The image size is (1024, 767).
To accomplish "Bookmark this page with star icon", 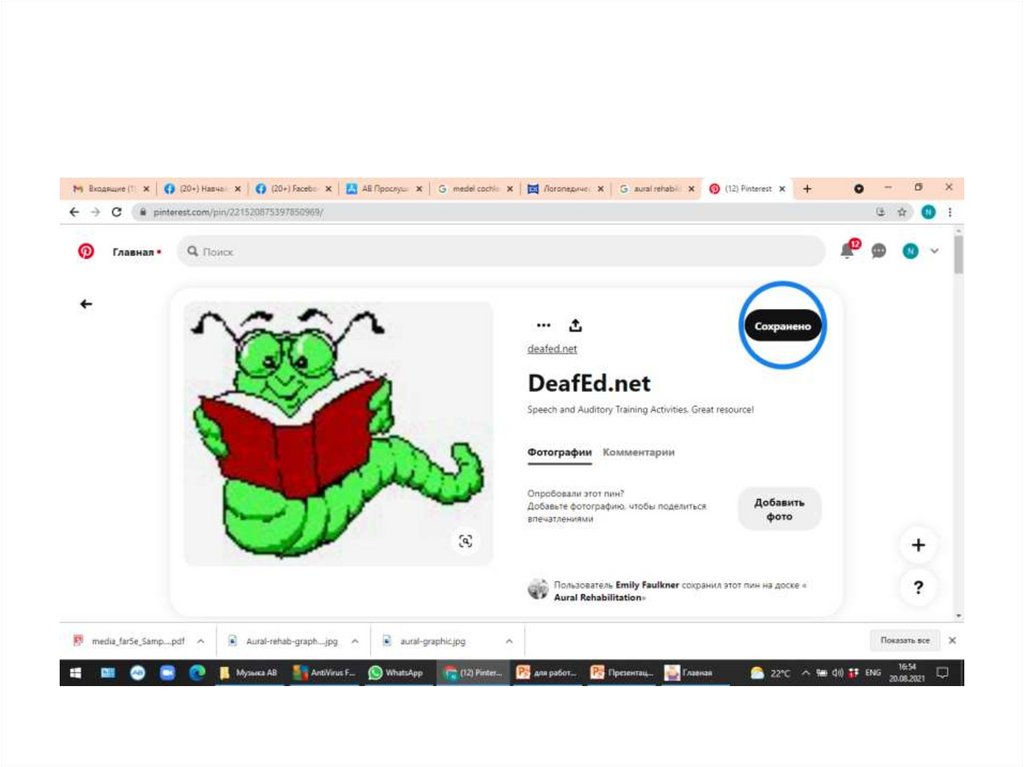I will point(902,212).
